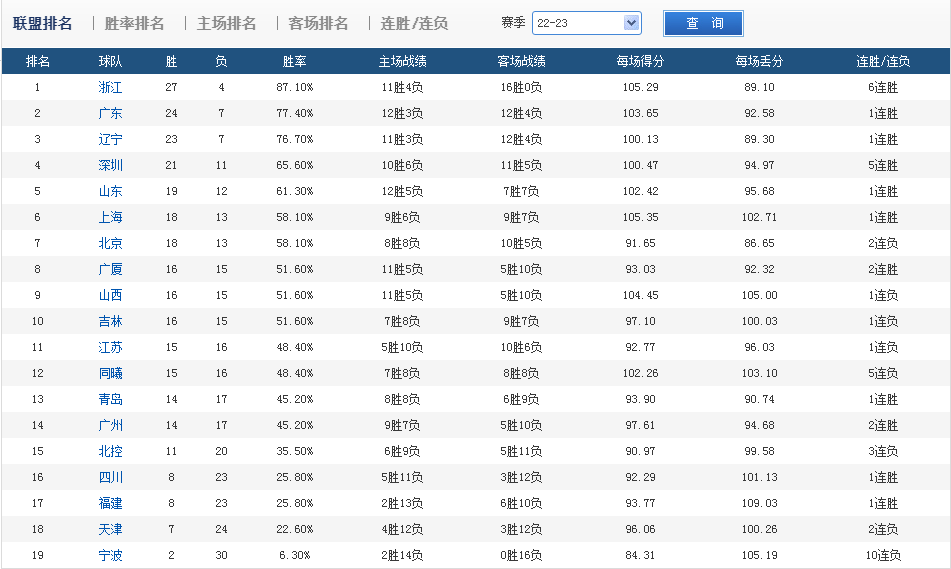Screen dimensions: 951x569
Task: Click the 球队 column header
Action: 110,61
